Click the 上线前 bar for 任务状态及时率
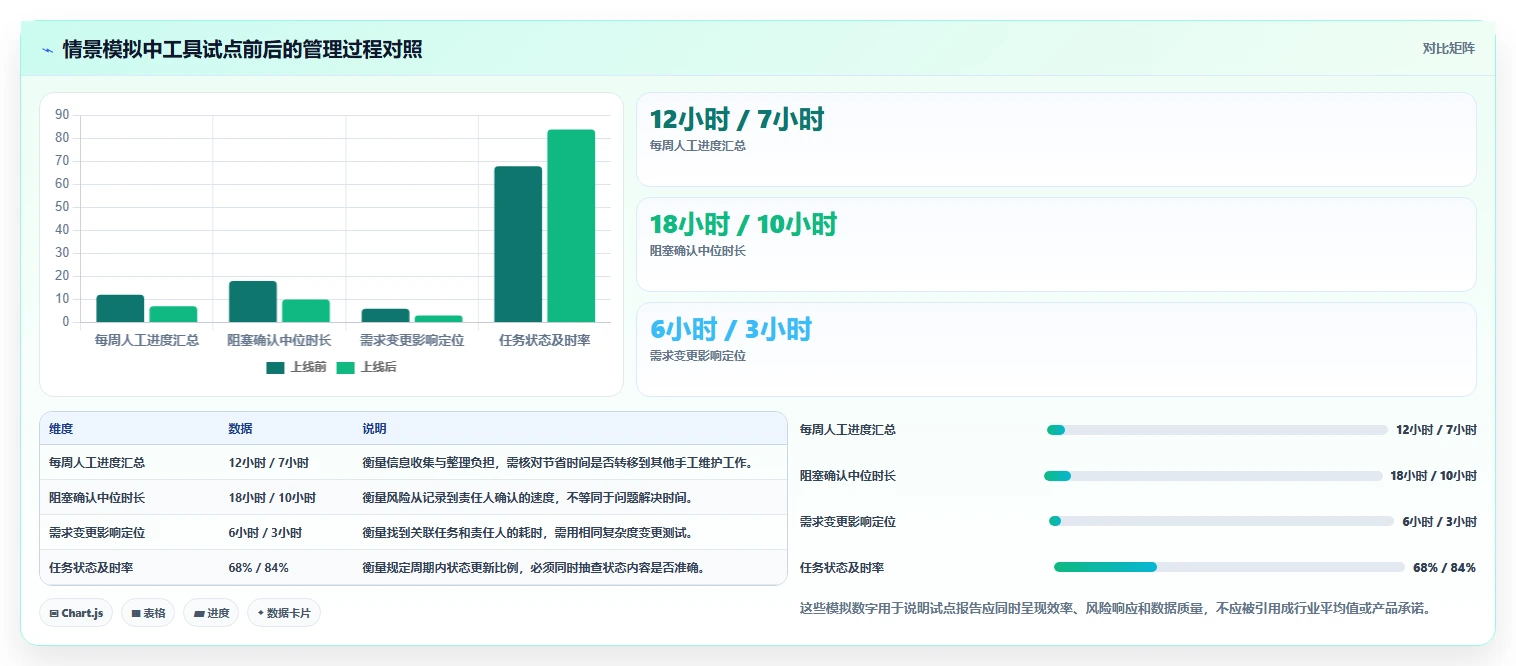 point(518,244)
